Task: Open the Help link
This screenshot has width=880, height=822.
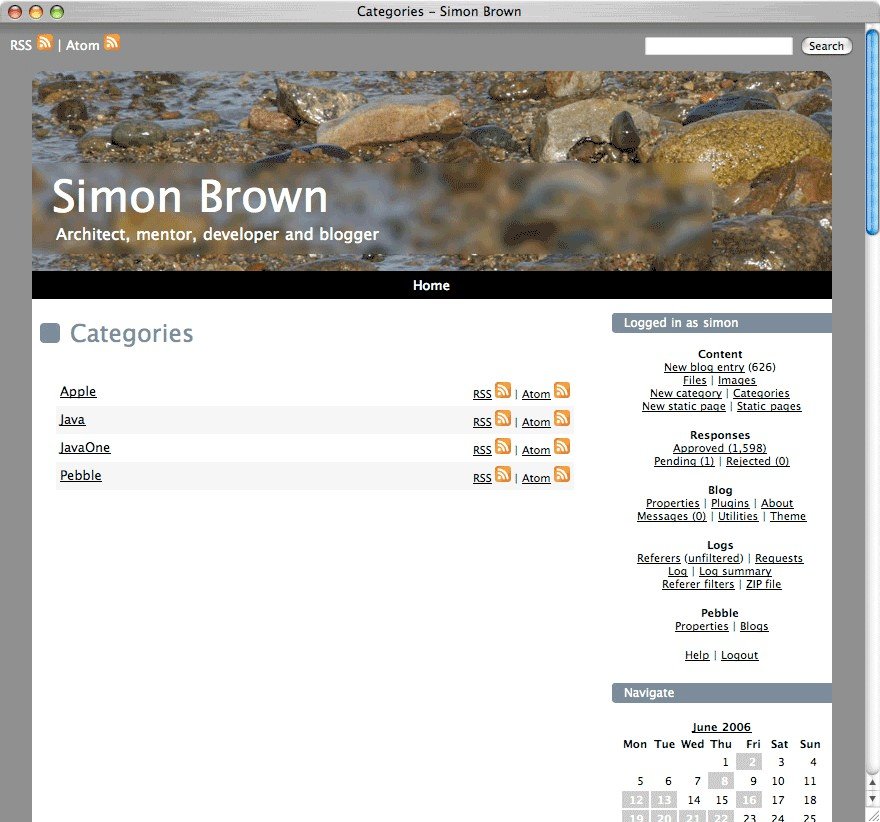Action: [x=697, y=655]
